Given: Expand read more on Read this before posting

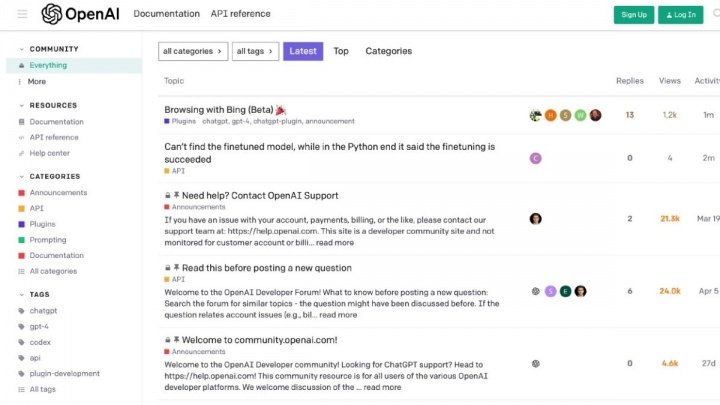Looking at the screenshot, I should 338,315.
